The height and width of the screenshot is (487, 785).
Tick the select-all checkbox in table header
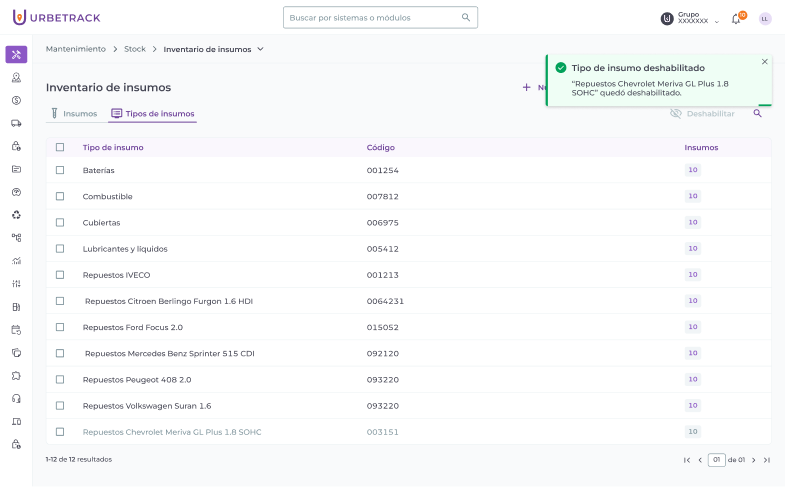click(x=60, y=147)
